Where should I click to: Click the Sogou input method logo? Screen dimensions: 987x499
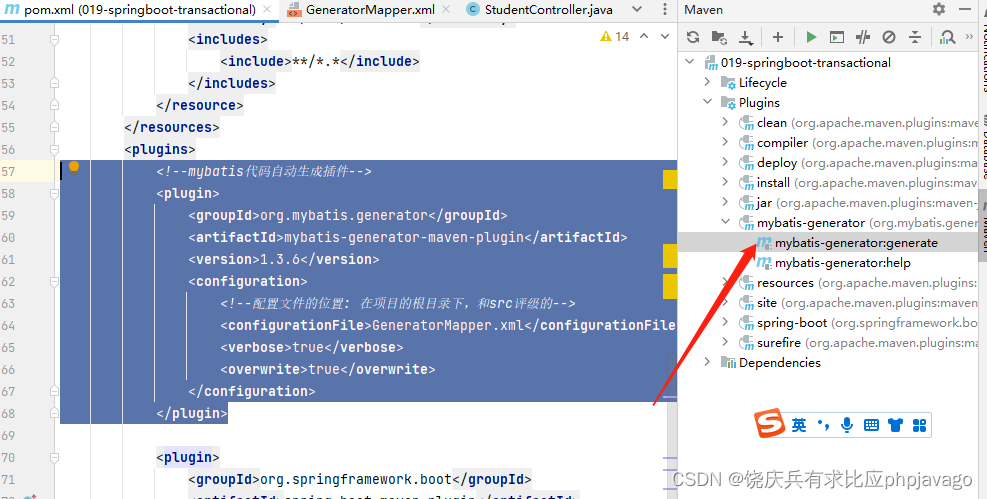pos(769,423)
